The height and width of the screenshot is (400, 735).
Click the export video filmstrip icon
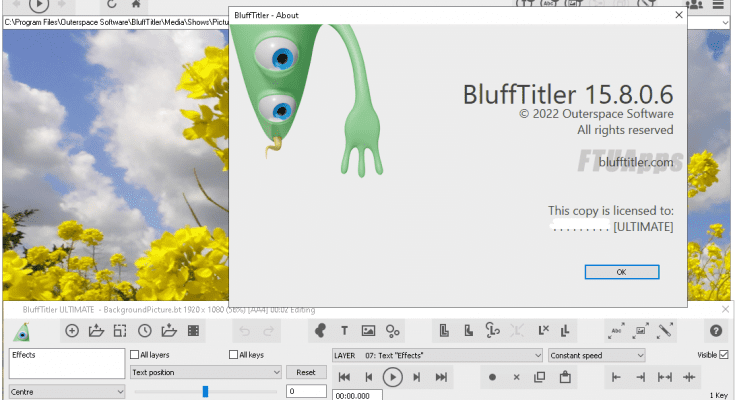click(x=193, y=331)
